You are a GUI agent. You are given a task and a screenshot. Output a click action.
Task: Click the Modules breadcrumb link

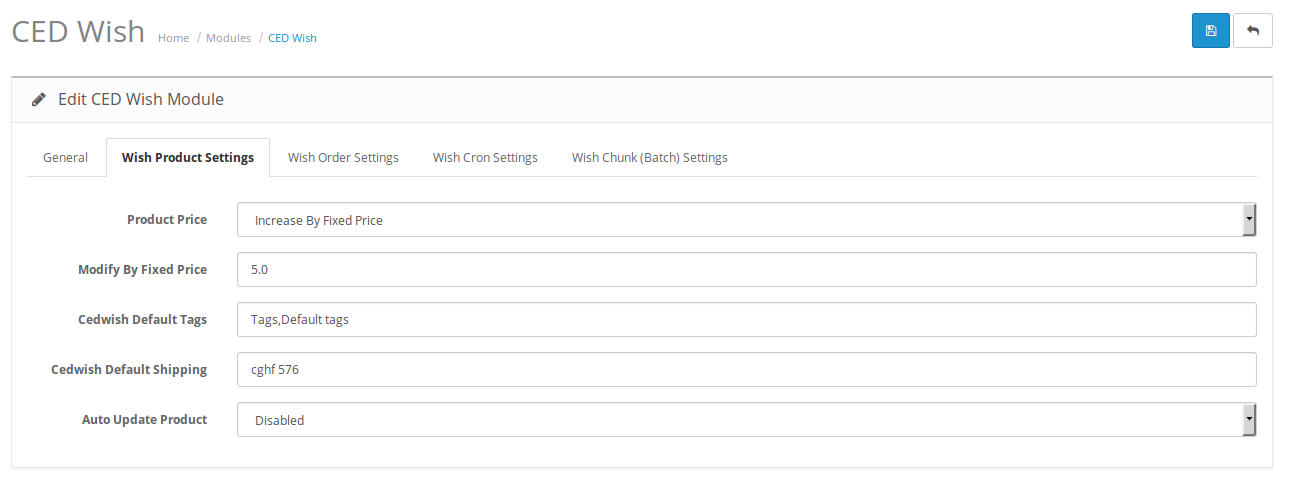228,38
